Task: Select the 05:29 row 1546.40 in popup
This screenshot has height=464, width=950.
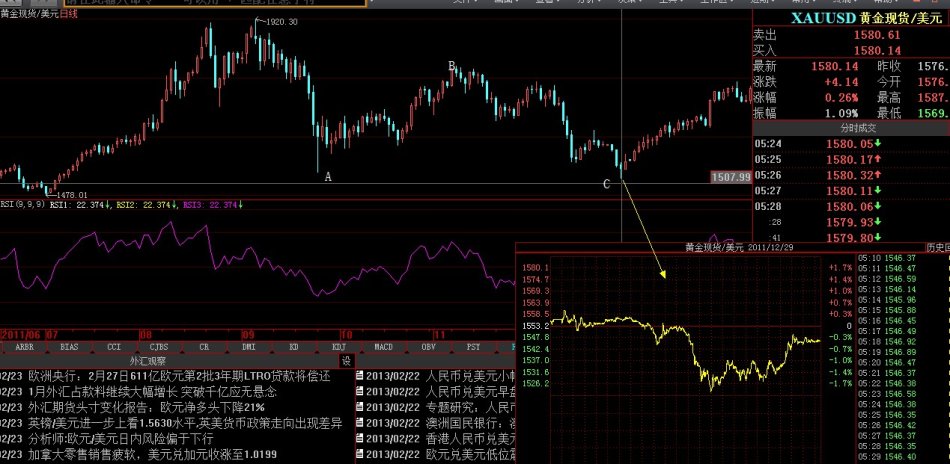Action: pos(888,456)
